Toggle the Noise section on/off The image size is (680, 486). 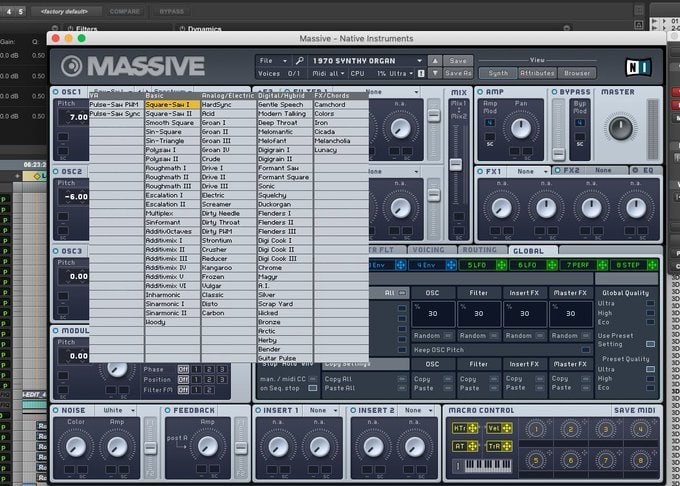(56, 410)
